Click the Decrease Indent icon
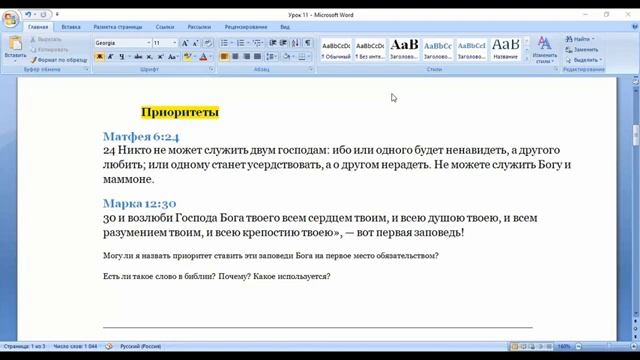Image resolution: width=640 pixels, height=360 pixels. tap(273, 43)
